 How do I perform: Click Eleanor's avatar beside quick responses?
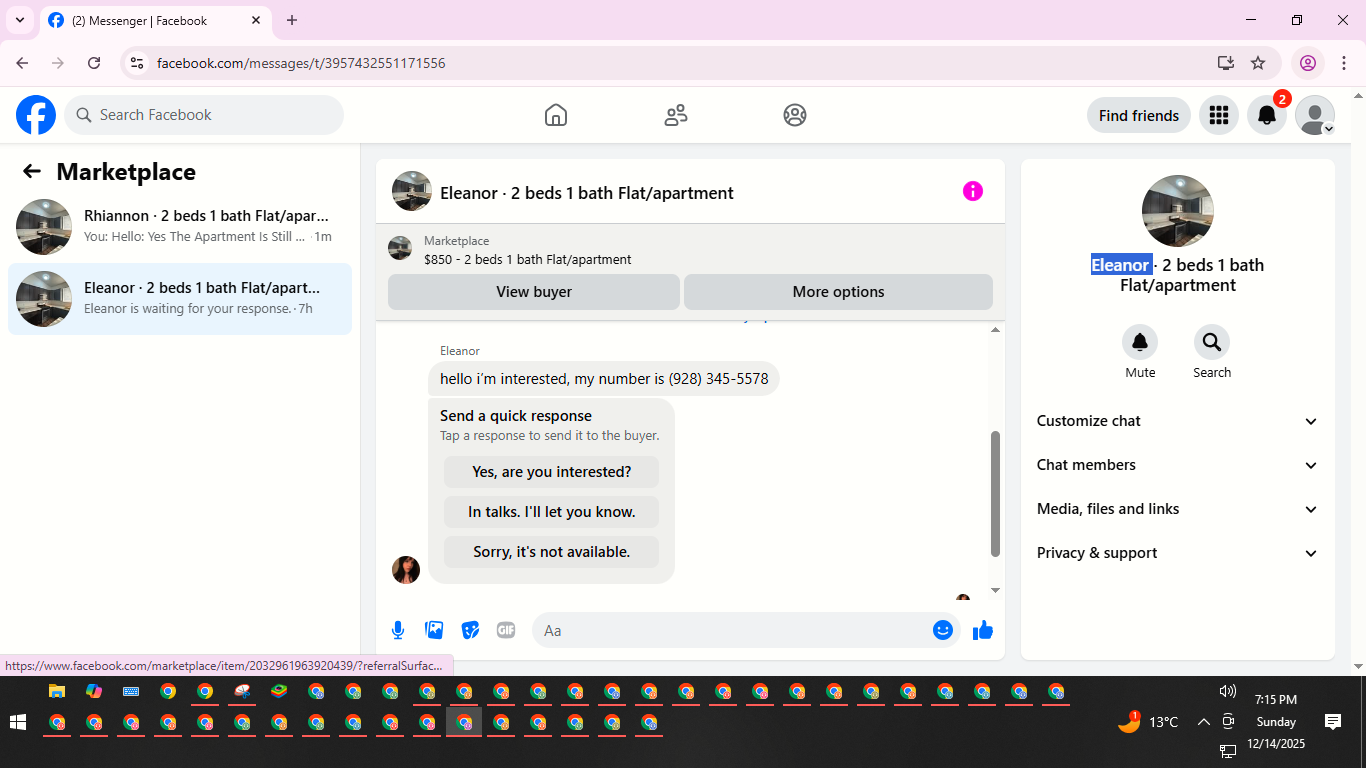point(406,570)
